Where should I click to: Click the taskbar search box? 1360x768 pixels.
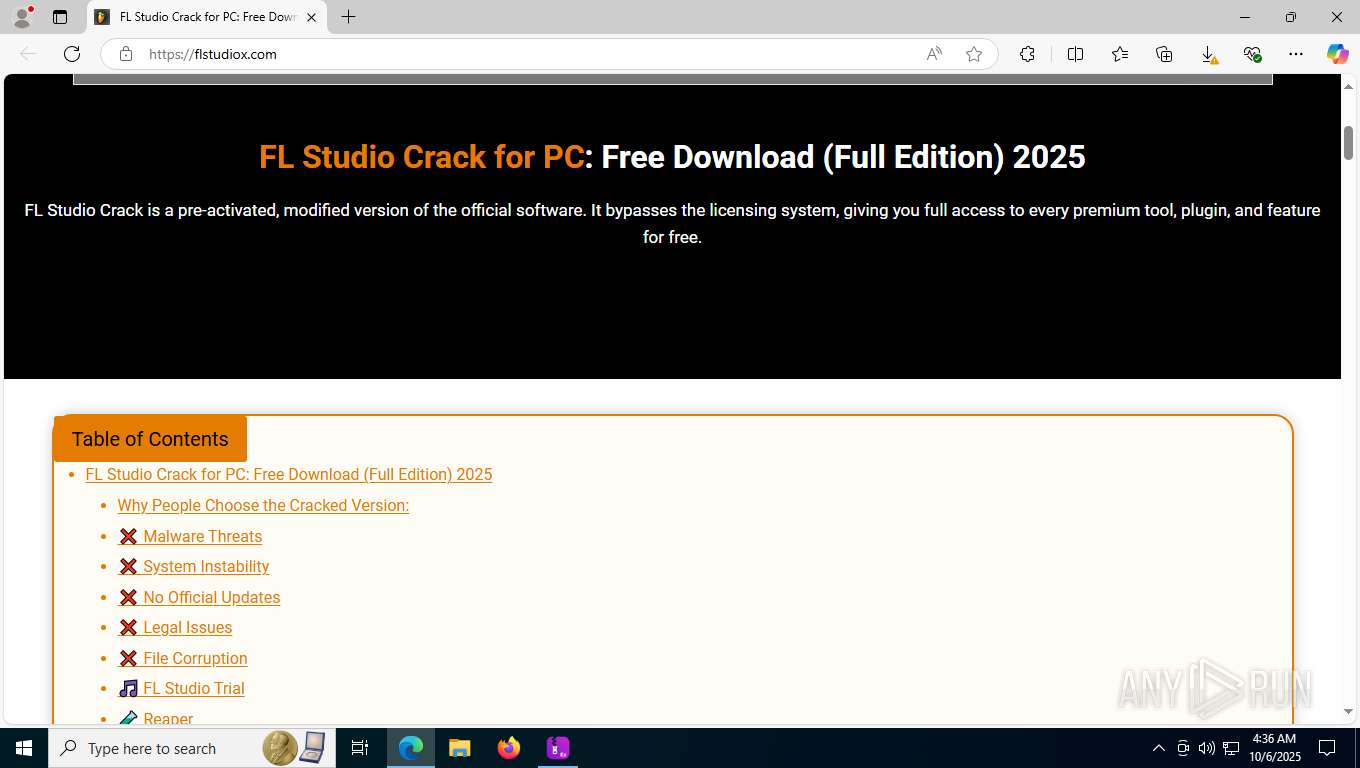point(191,748)
